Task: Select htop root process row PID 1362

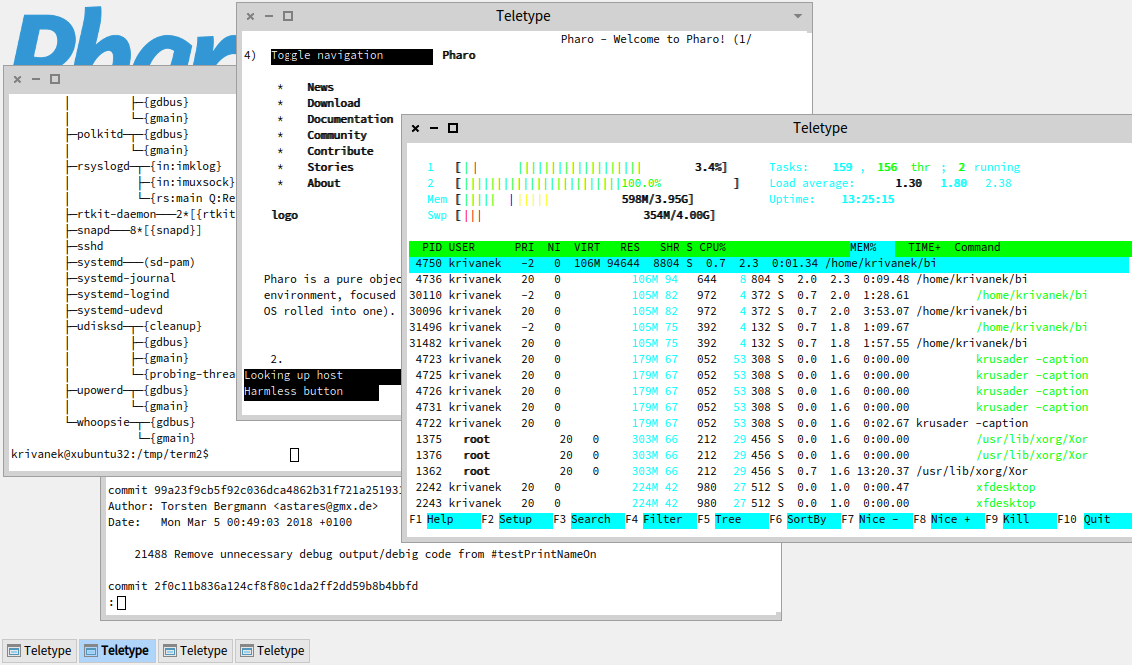Action: (768, 471)
